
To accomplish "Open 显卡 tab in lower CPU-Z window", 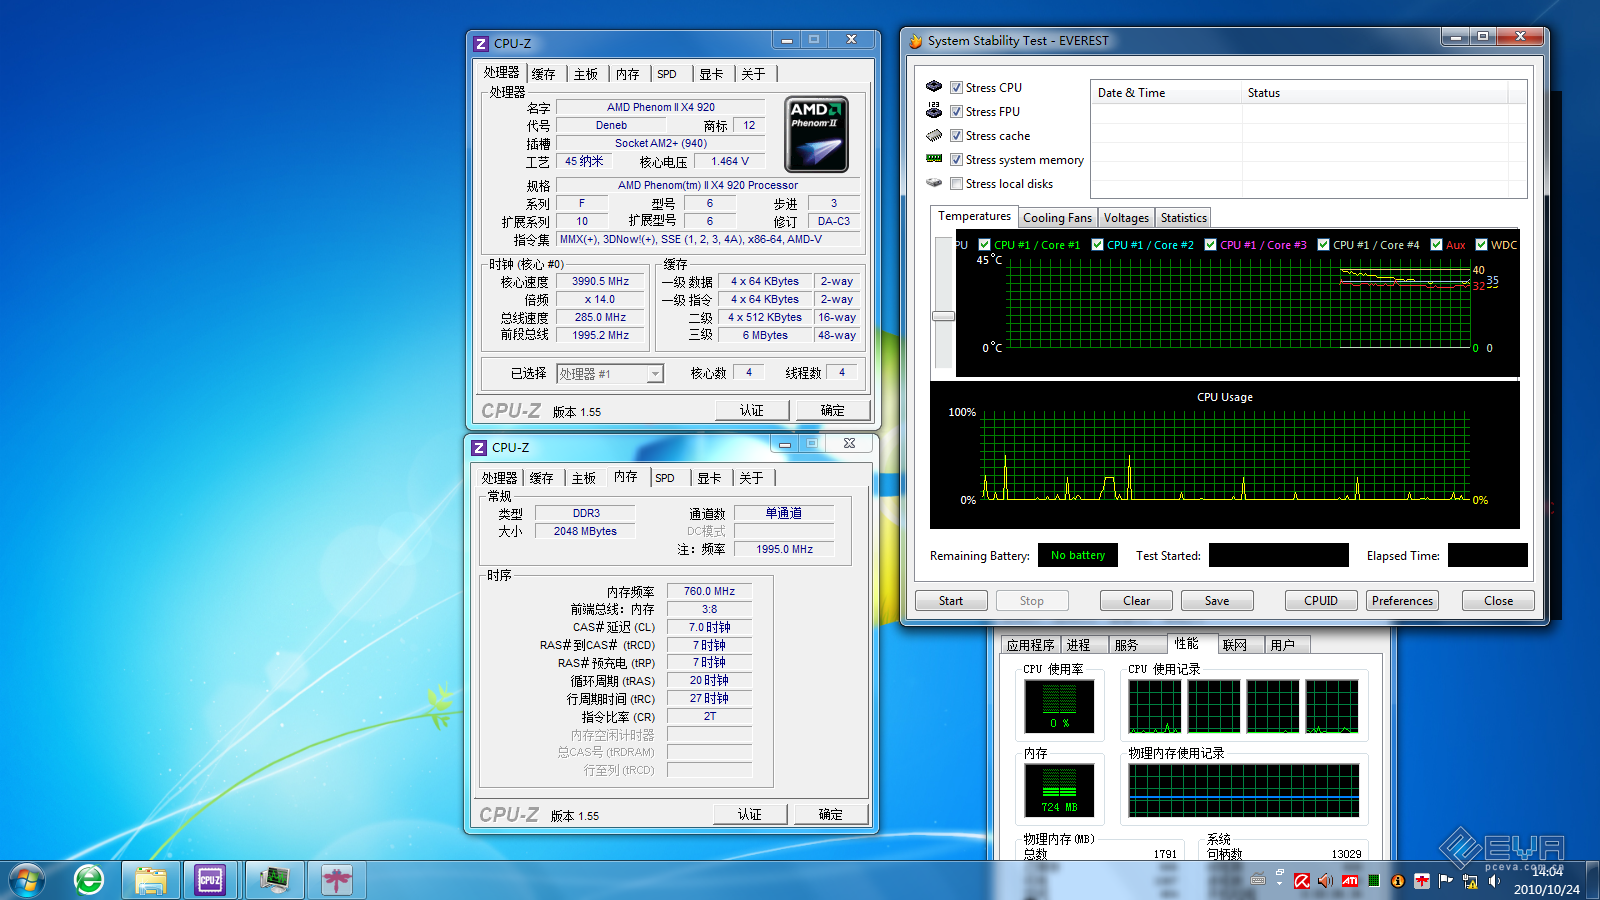I will (709, 479).
